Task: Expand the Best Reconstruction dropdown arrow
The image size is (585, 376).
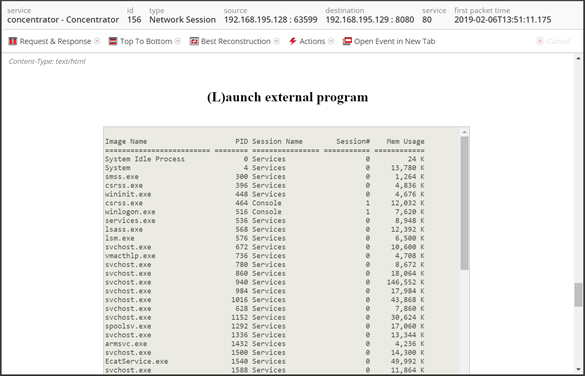Action: coord(276,41)
